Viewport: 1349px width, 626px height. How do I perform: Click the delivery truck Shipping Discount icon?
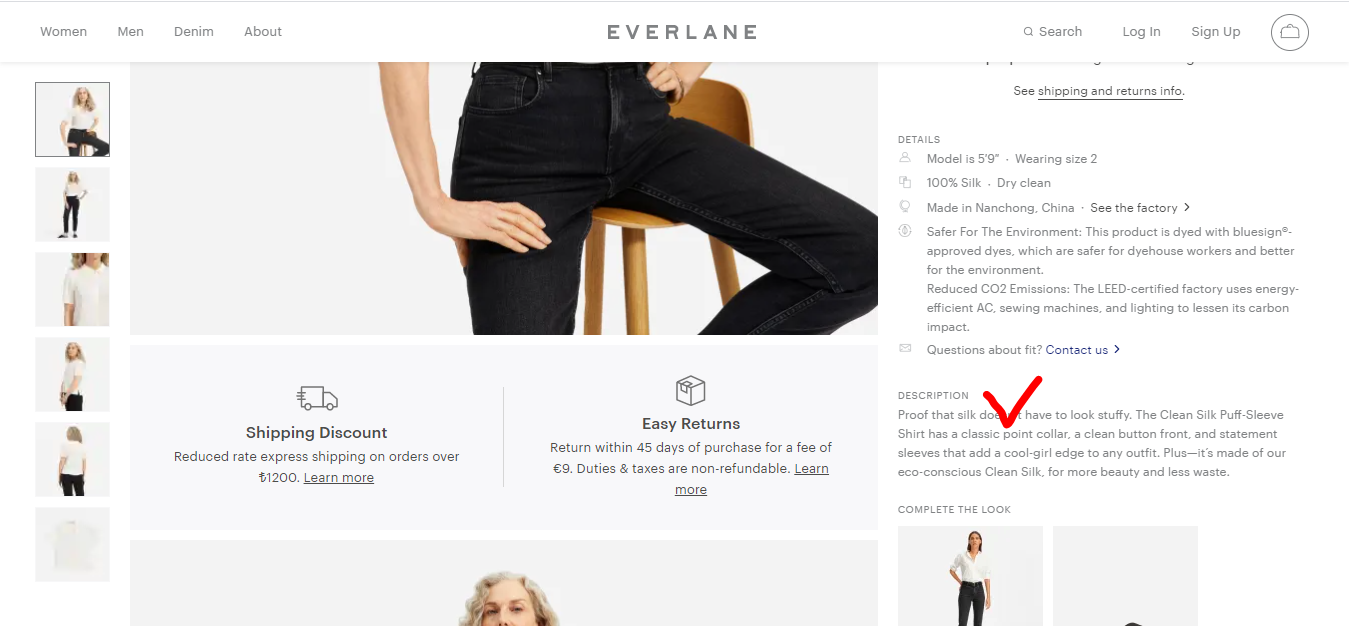tap(317, 398)
